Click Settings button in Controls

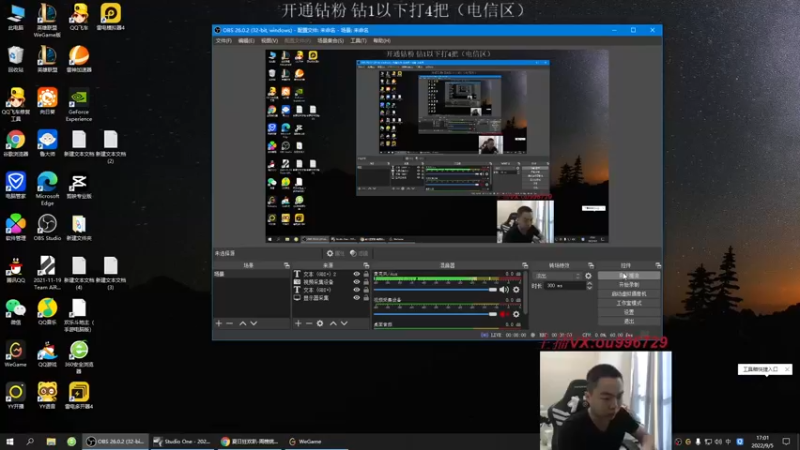pyautogui.click(x=629, y=312)
